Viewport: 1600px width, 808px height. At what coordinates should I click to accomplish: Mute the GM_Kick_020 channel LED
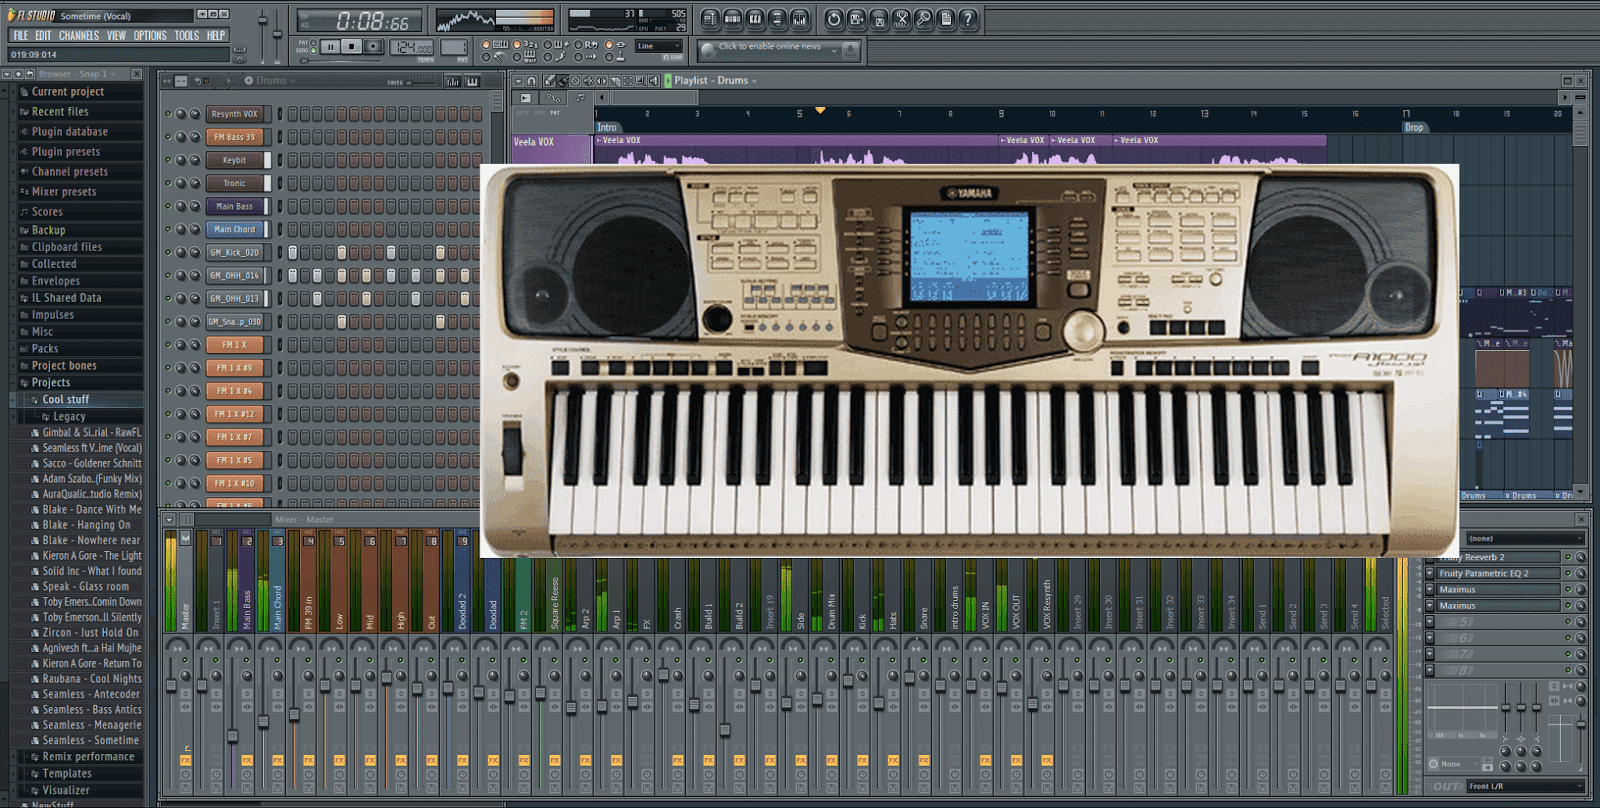(x=168, y=252)
